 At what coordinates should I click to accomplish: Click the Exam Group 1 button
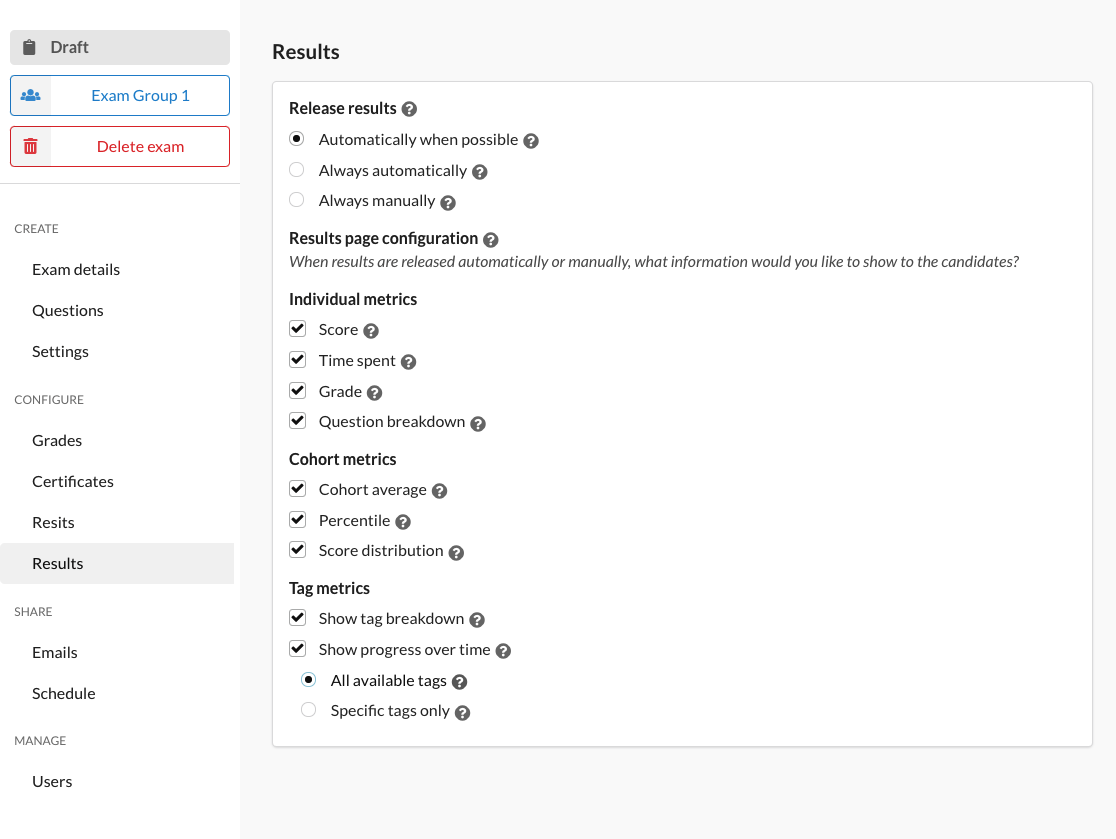click(x=120, y=95)
